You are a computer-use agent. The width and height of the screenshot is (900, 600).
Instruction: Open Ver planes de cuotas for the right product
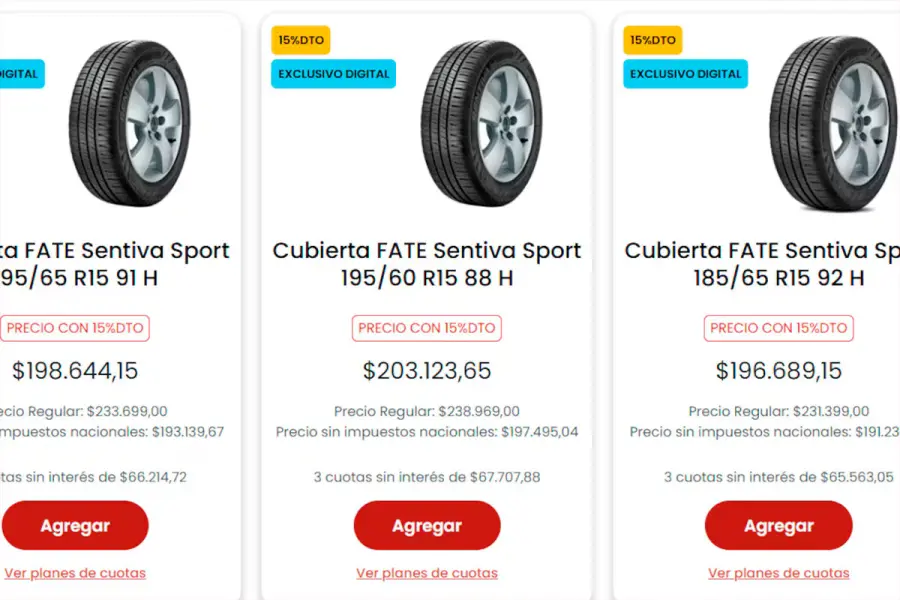point(778,573)
